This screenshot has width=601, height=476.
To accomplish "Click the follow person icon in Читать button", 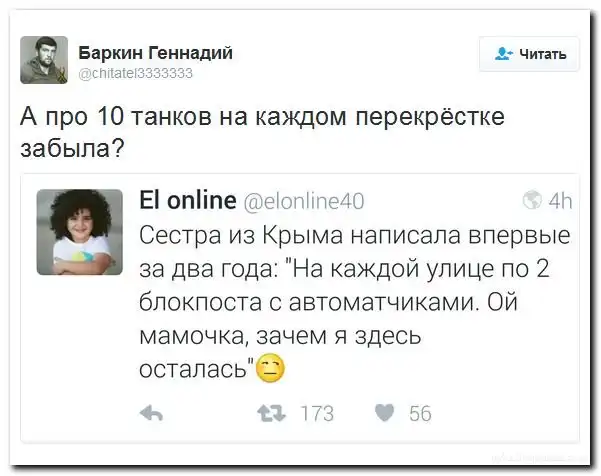I will [502, 54].
